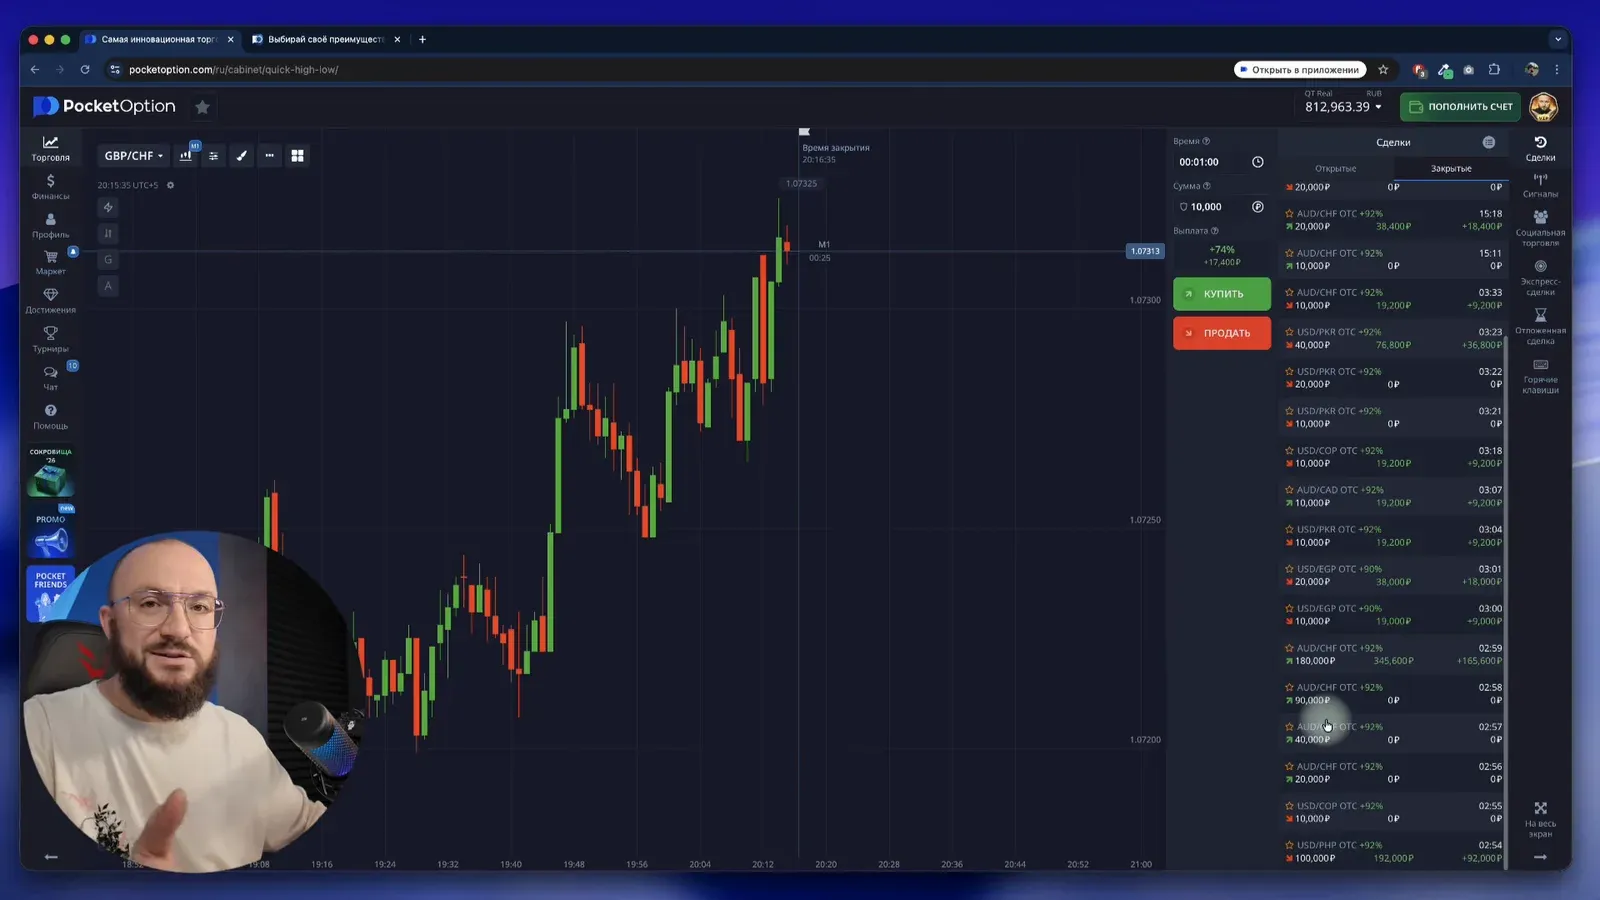
Task: Switch to the Закрытые trades tab
Action: 1450,169
